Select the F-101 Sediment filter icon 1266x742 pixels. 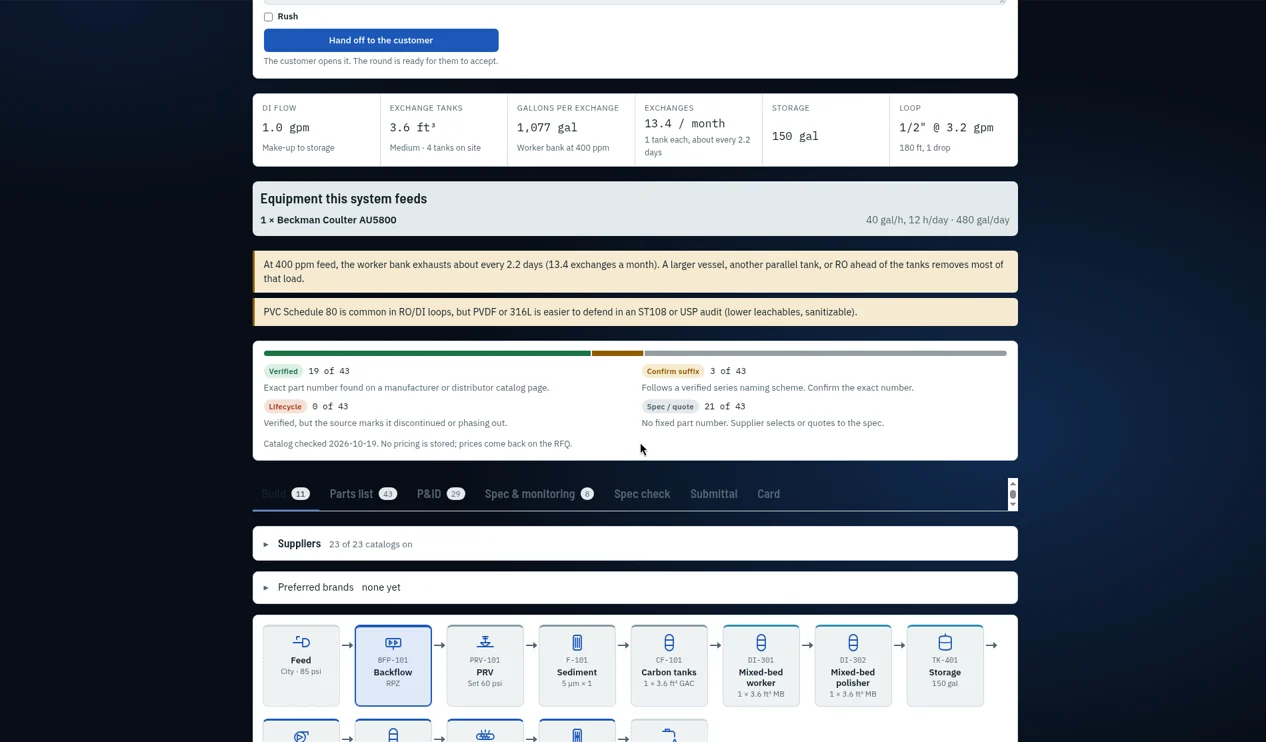click(x=577, y=642)
